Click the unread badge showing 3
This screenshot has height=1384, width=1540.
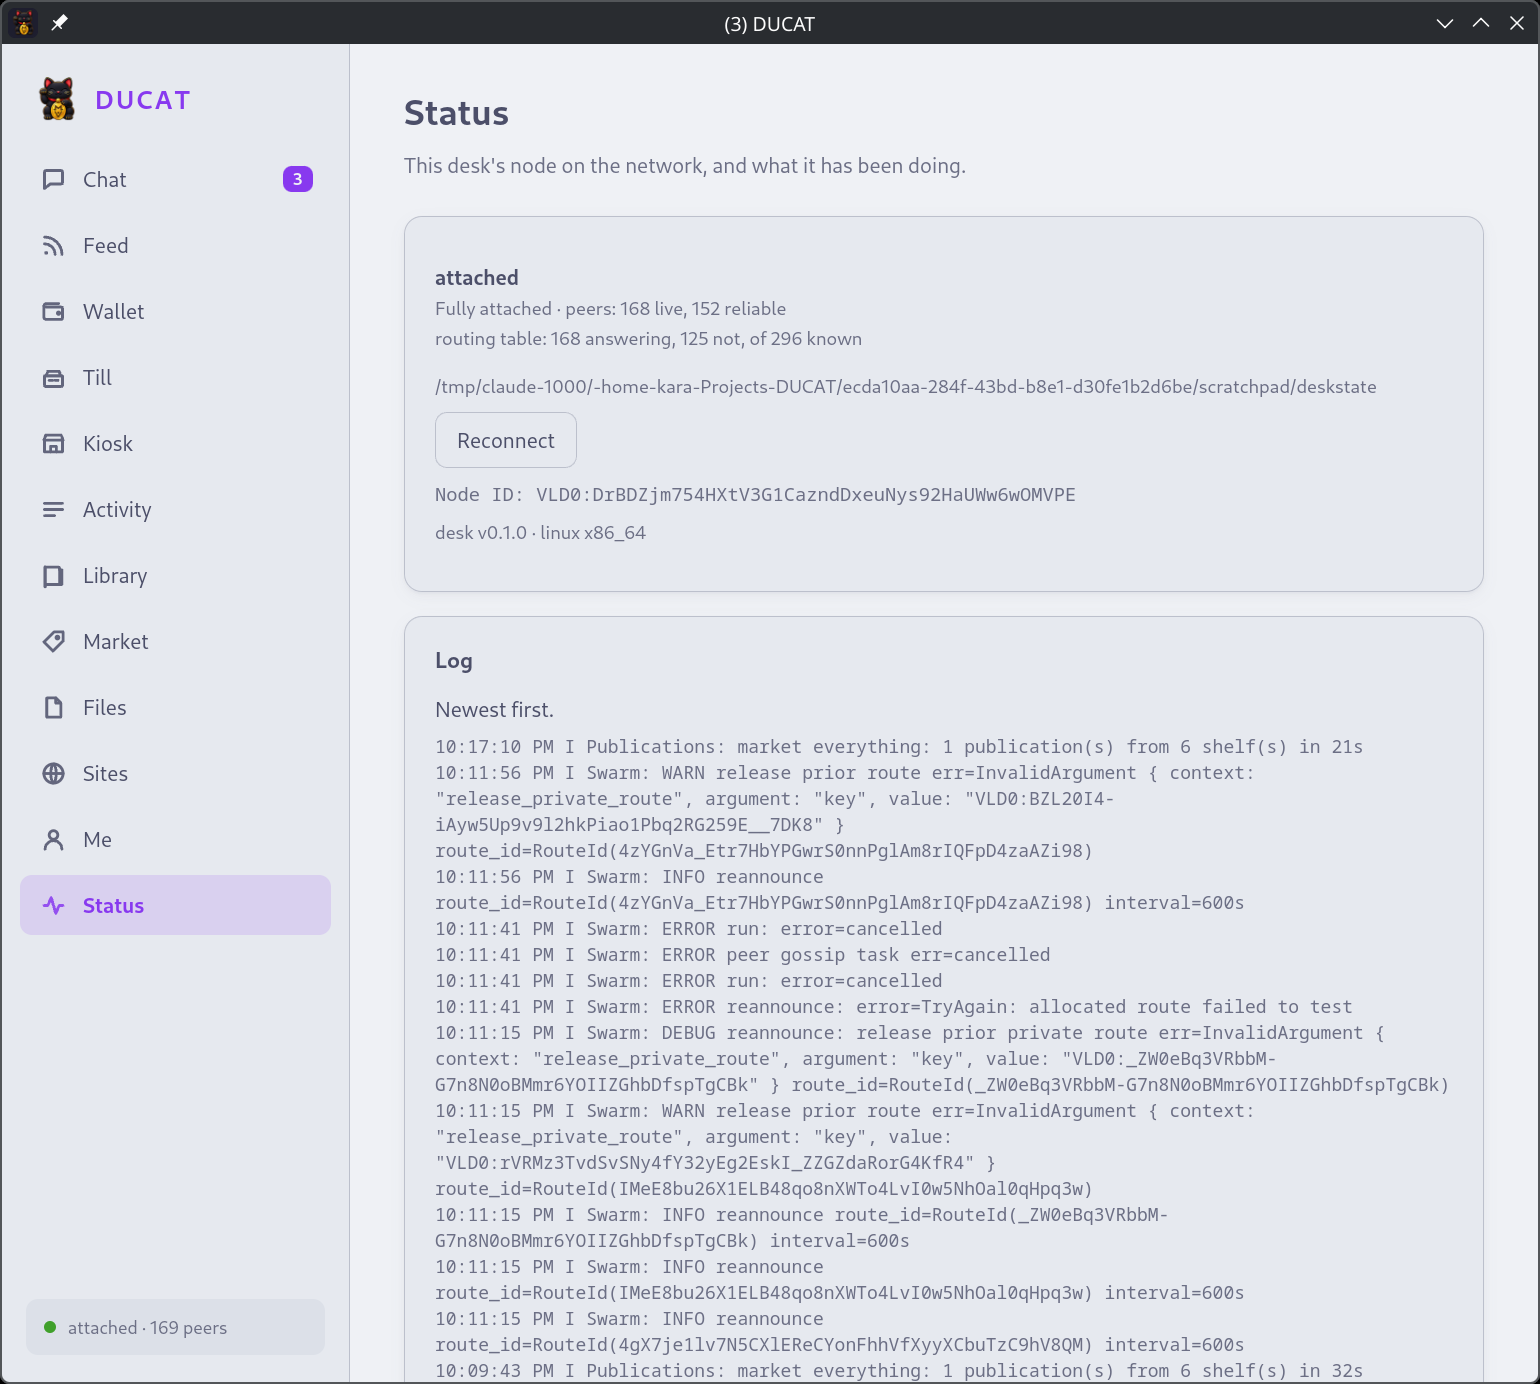coord(298,179)
